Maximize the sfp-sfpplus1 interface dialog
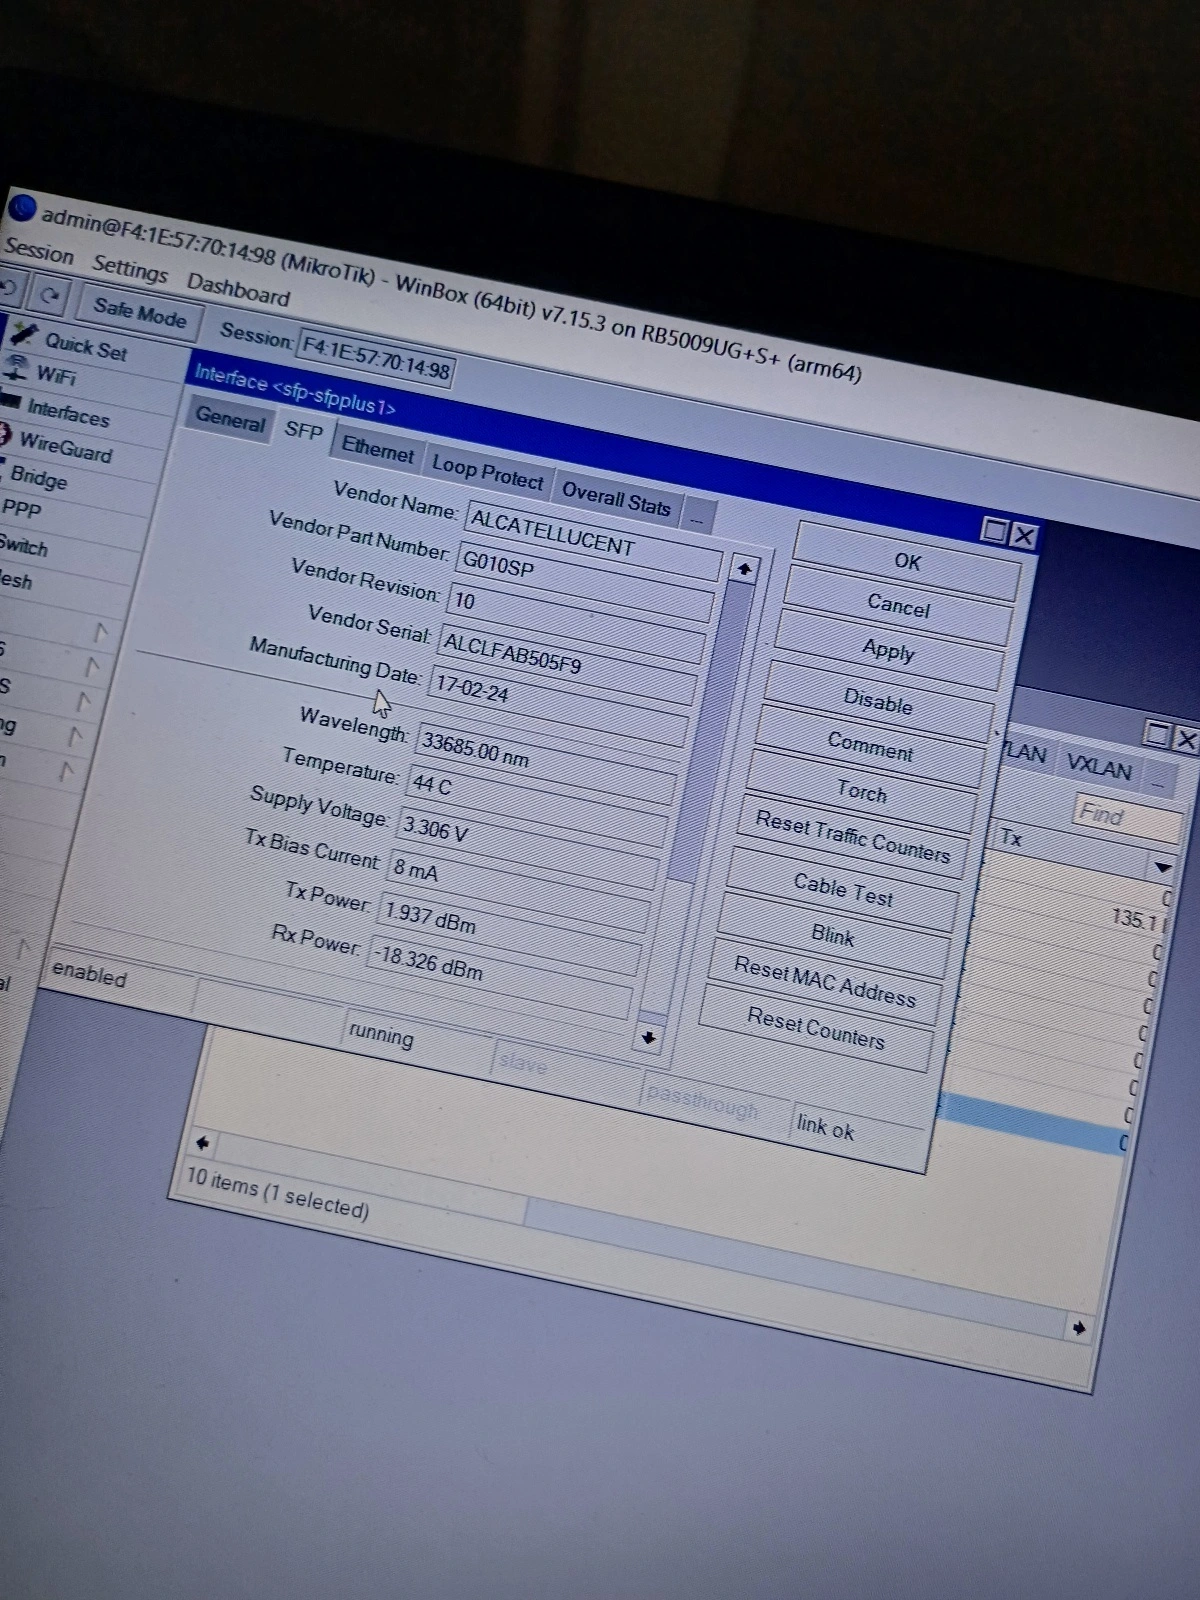Image resolution: width=1200 pixels, height=1600 pixels. point(994,530)
